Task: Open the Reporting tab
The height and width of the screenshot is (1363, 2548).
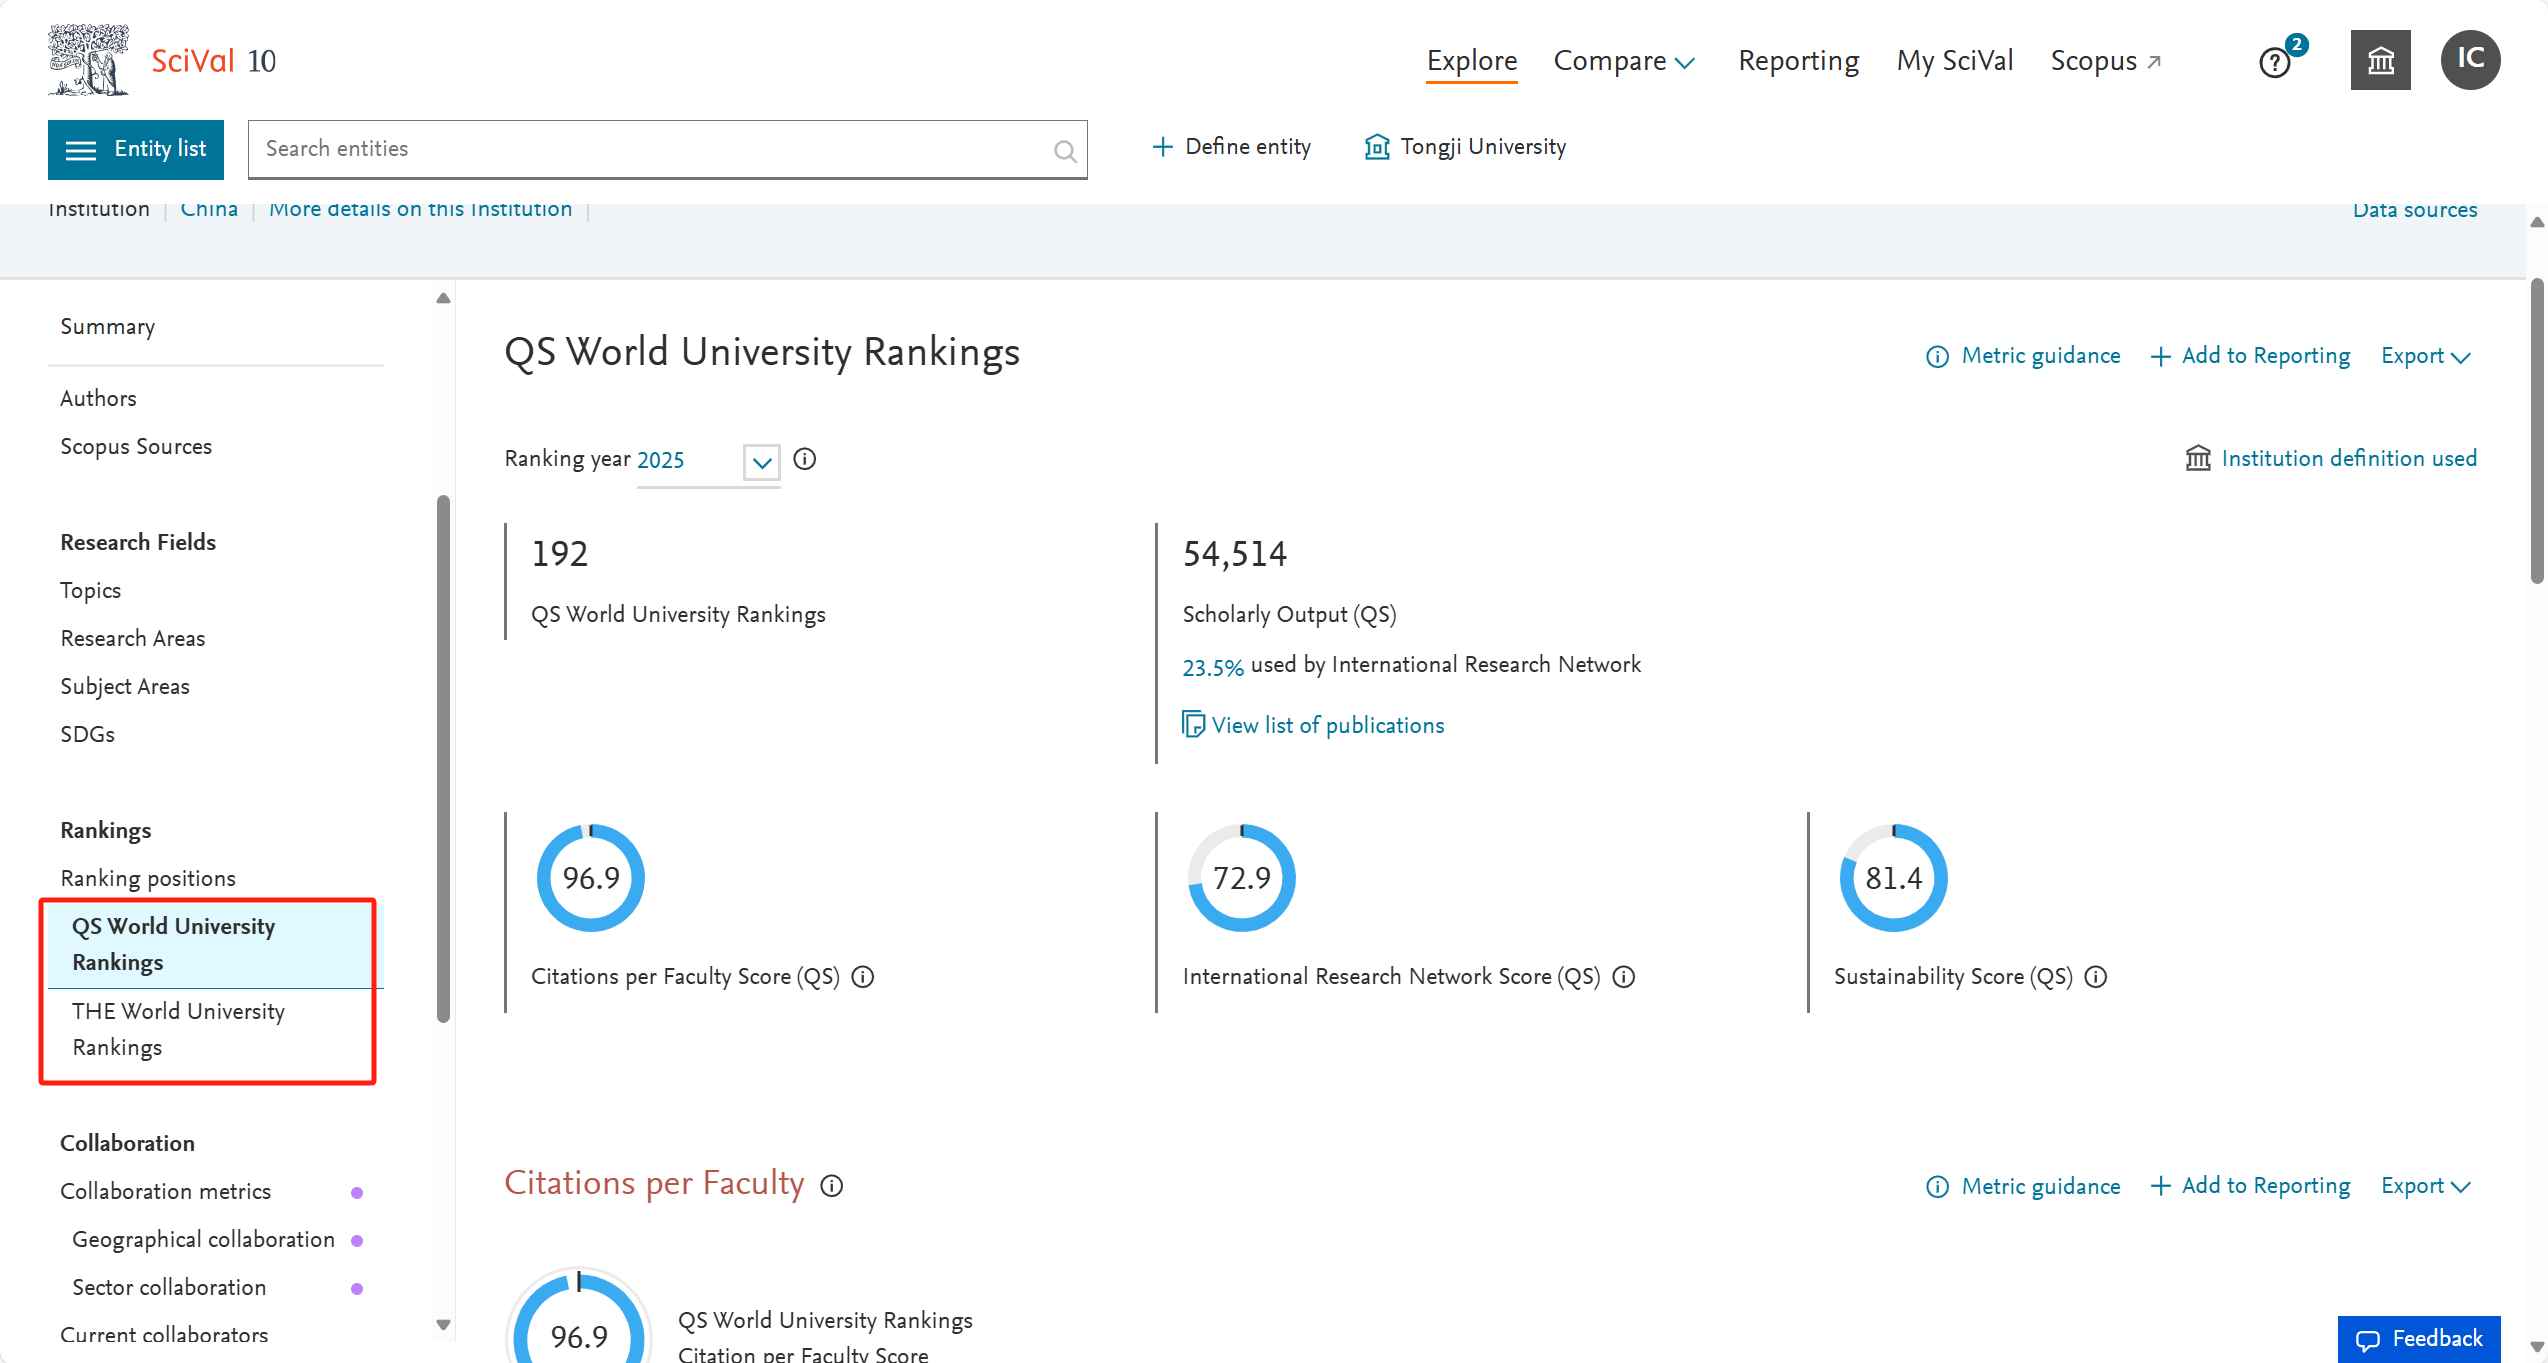Action: [x=1799, y=61]
